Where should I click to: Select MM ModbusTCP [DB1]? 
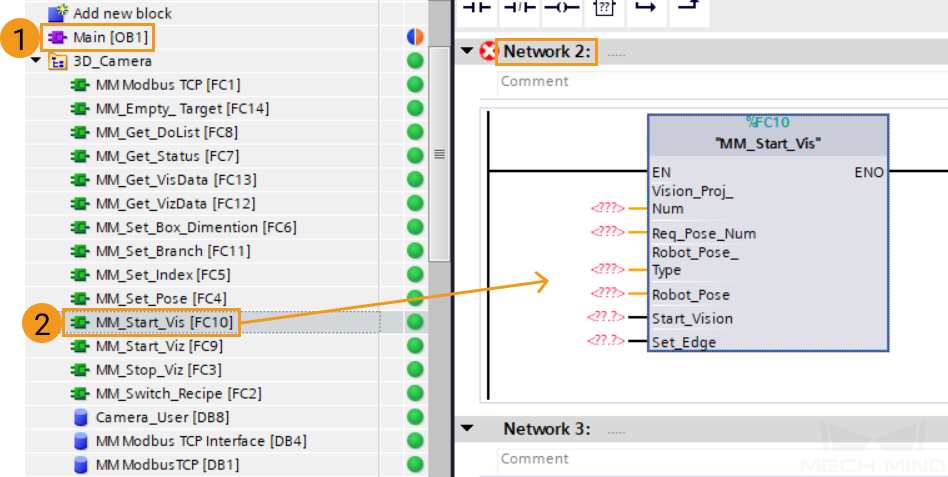pyautogui.click(x=167, y=465)
